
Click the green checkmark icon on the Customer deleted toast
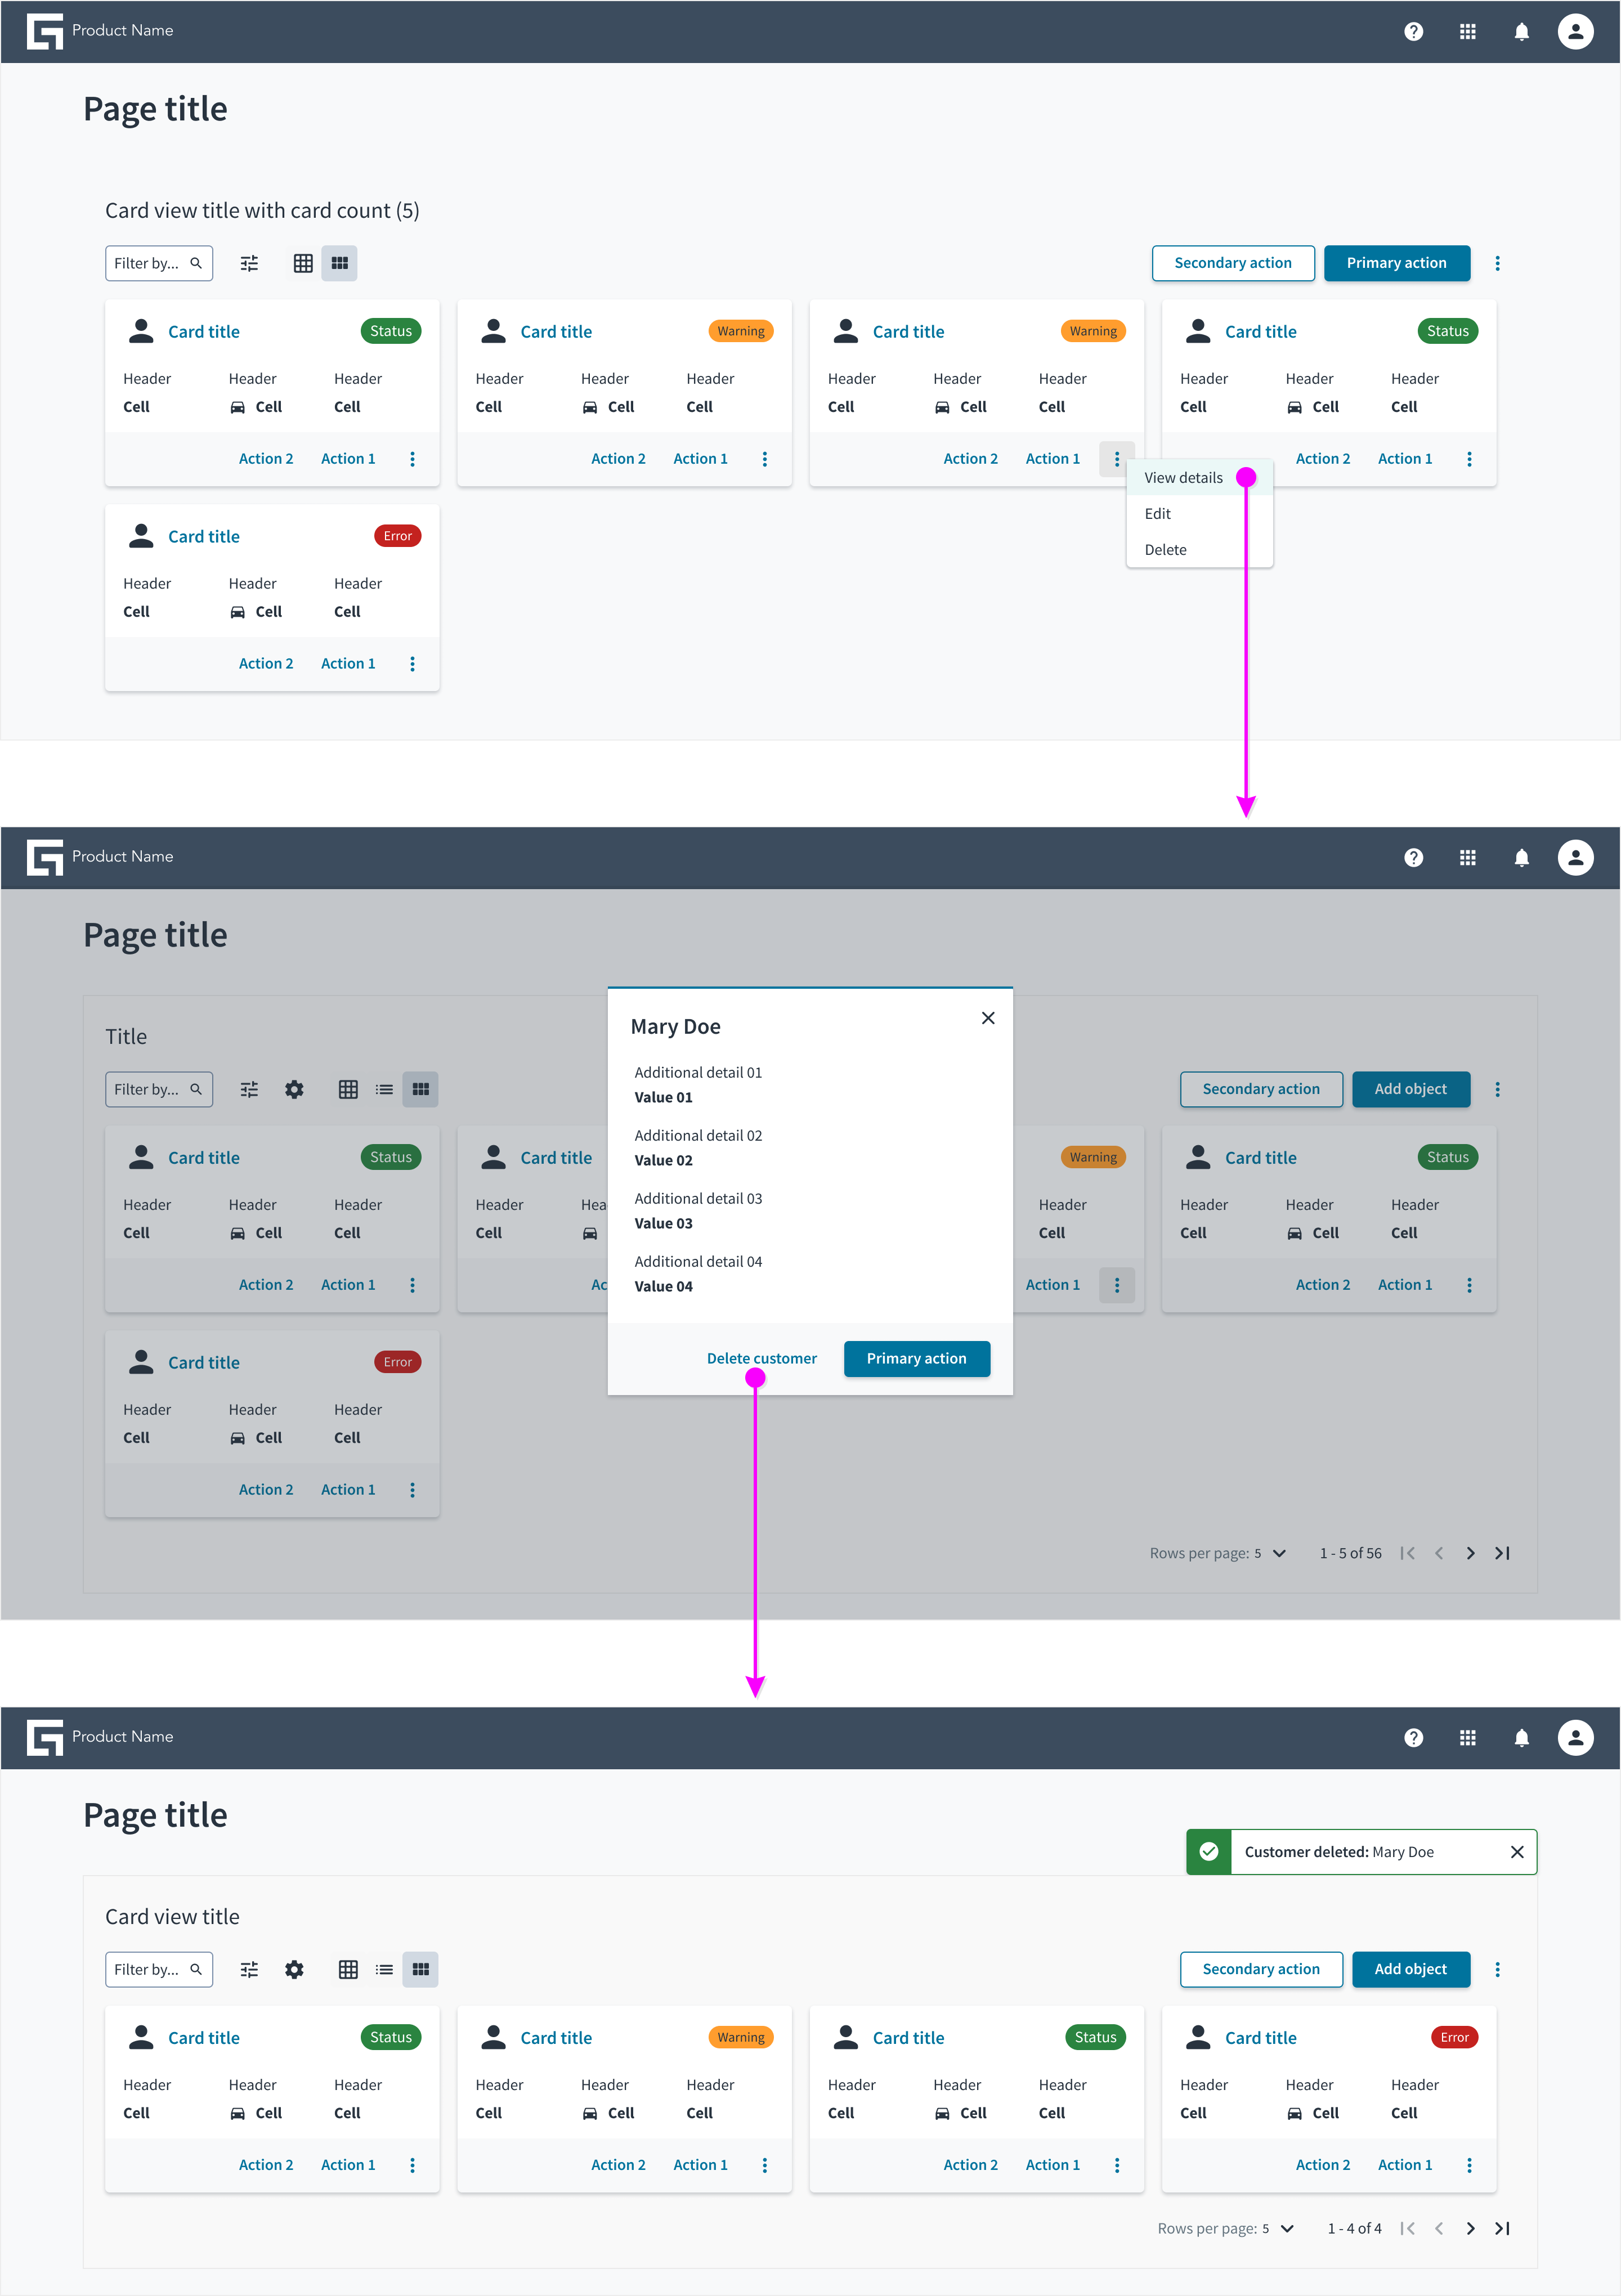tap(1208, 1852)
